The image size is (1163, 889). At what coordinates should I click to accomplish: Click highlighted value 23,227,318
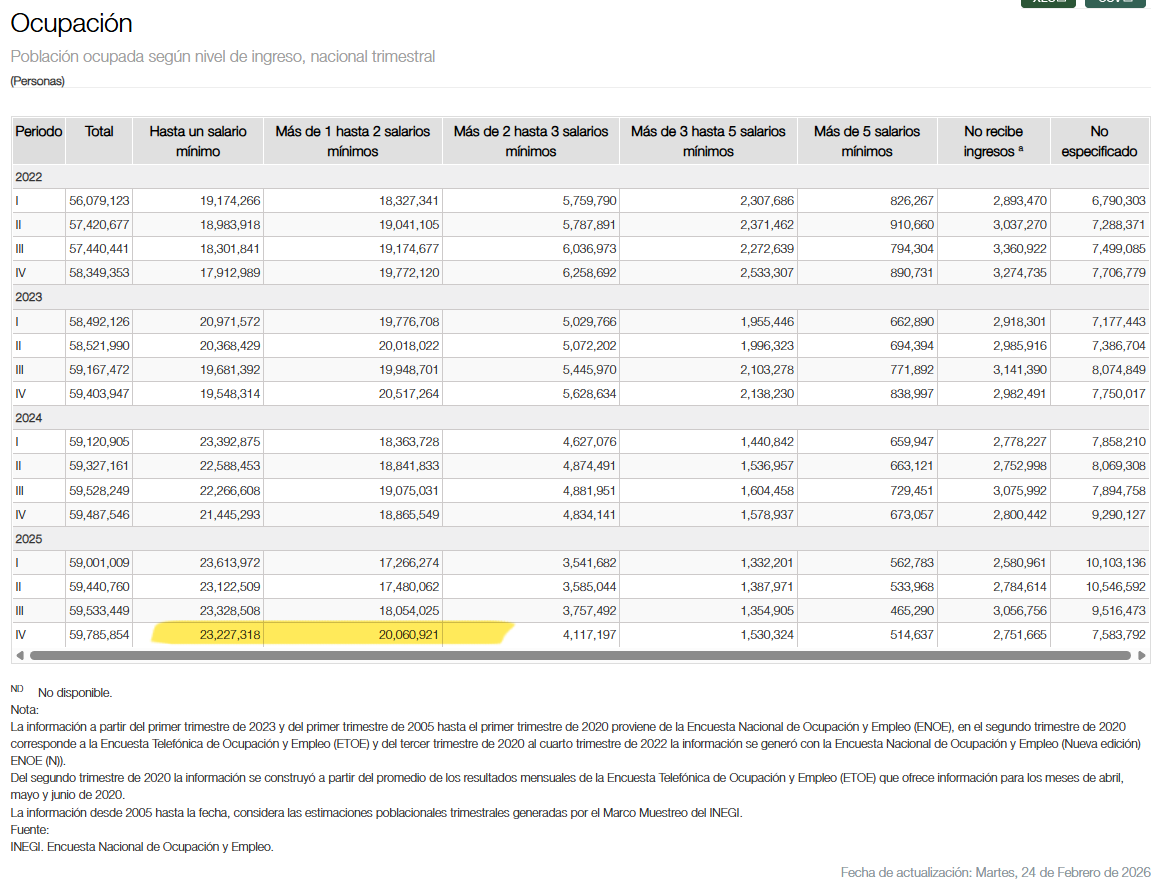pos(230,634)
